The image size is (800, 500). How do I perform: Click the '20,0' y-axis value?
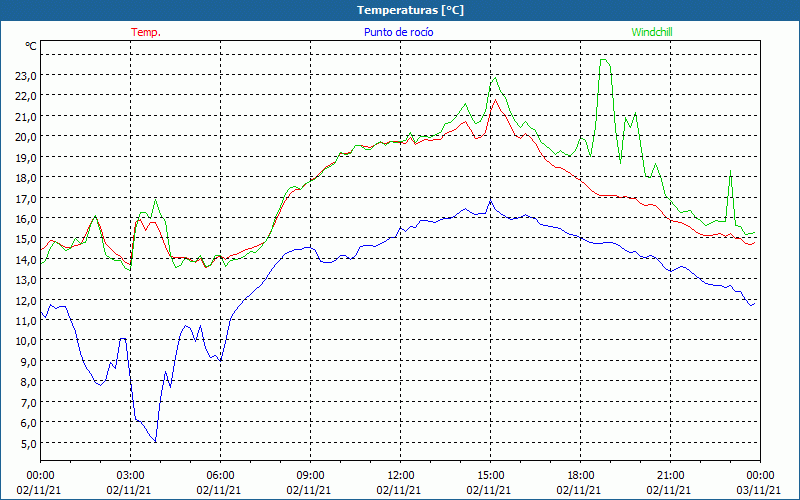[26, 137]
